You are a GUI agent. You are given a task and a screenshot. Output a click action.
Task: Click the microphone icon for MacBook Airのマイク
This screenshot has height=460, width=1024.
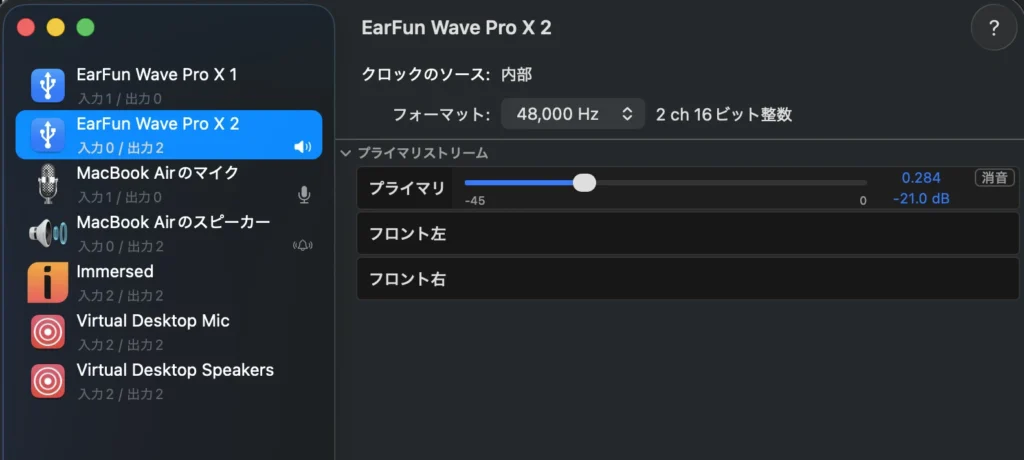[48, 184]
